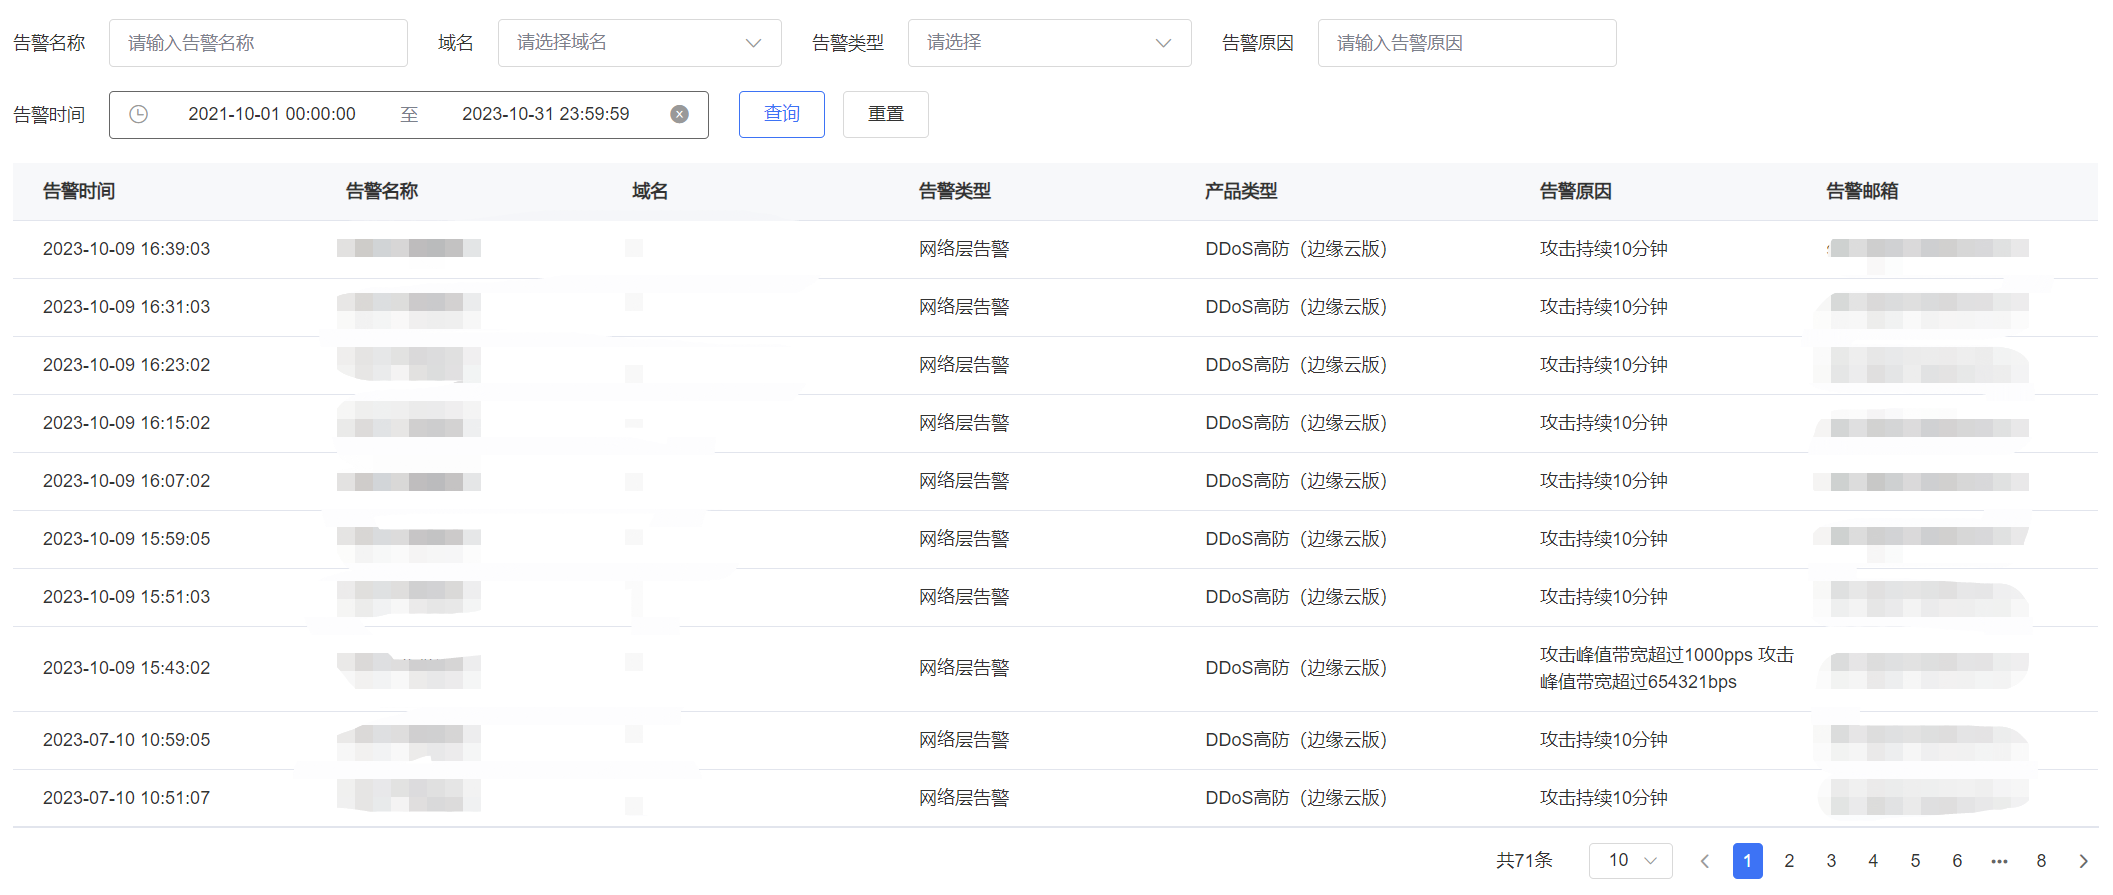Click the pagination ellipsis to jump pages

(1999, 861)
